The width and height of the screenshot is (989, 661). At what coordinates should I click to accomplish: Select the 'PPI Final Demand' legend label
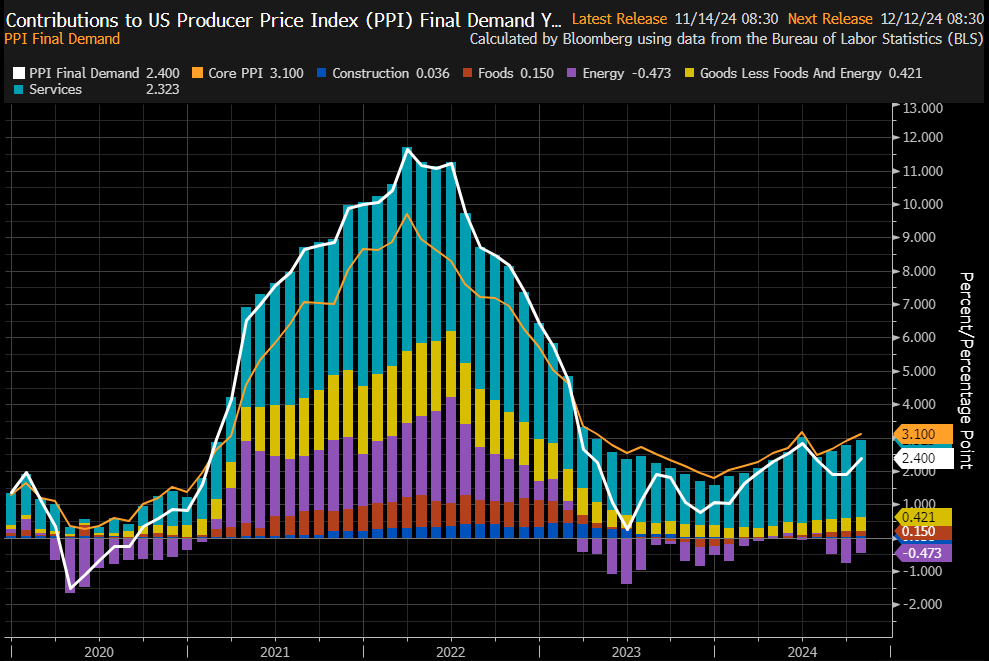[84, 73]
